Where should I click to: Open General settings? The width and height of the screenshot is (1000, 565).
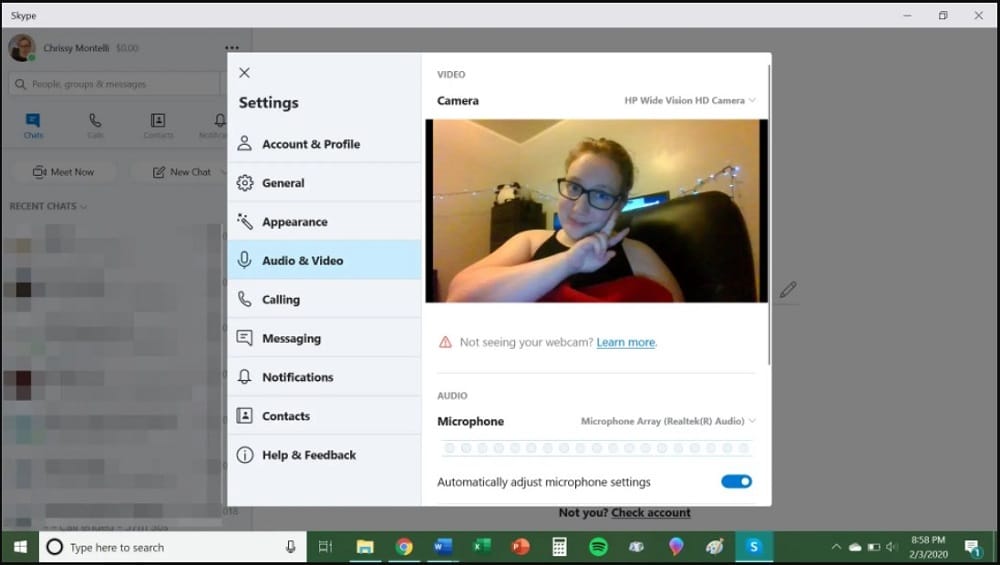pos(324,183)
